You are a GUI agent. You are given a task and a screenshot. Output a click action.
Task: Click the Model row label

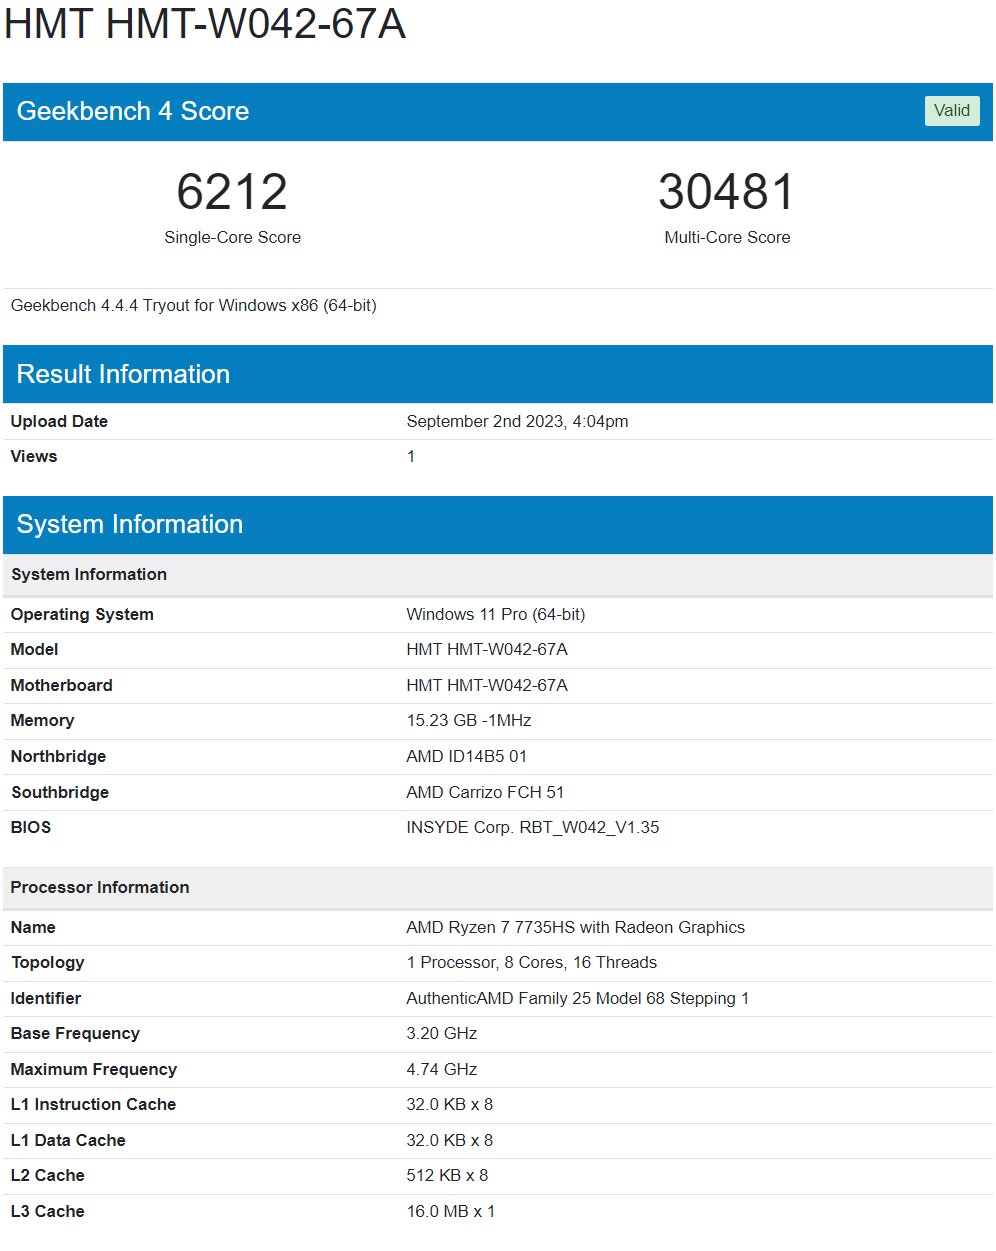pyautogui.click(x=35, y=649)
